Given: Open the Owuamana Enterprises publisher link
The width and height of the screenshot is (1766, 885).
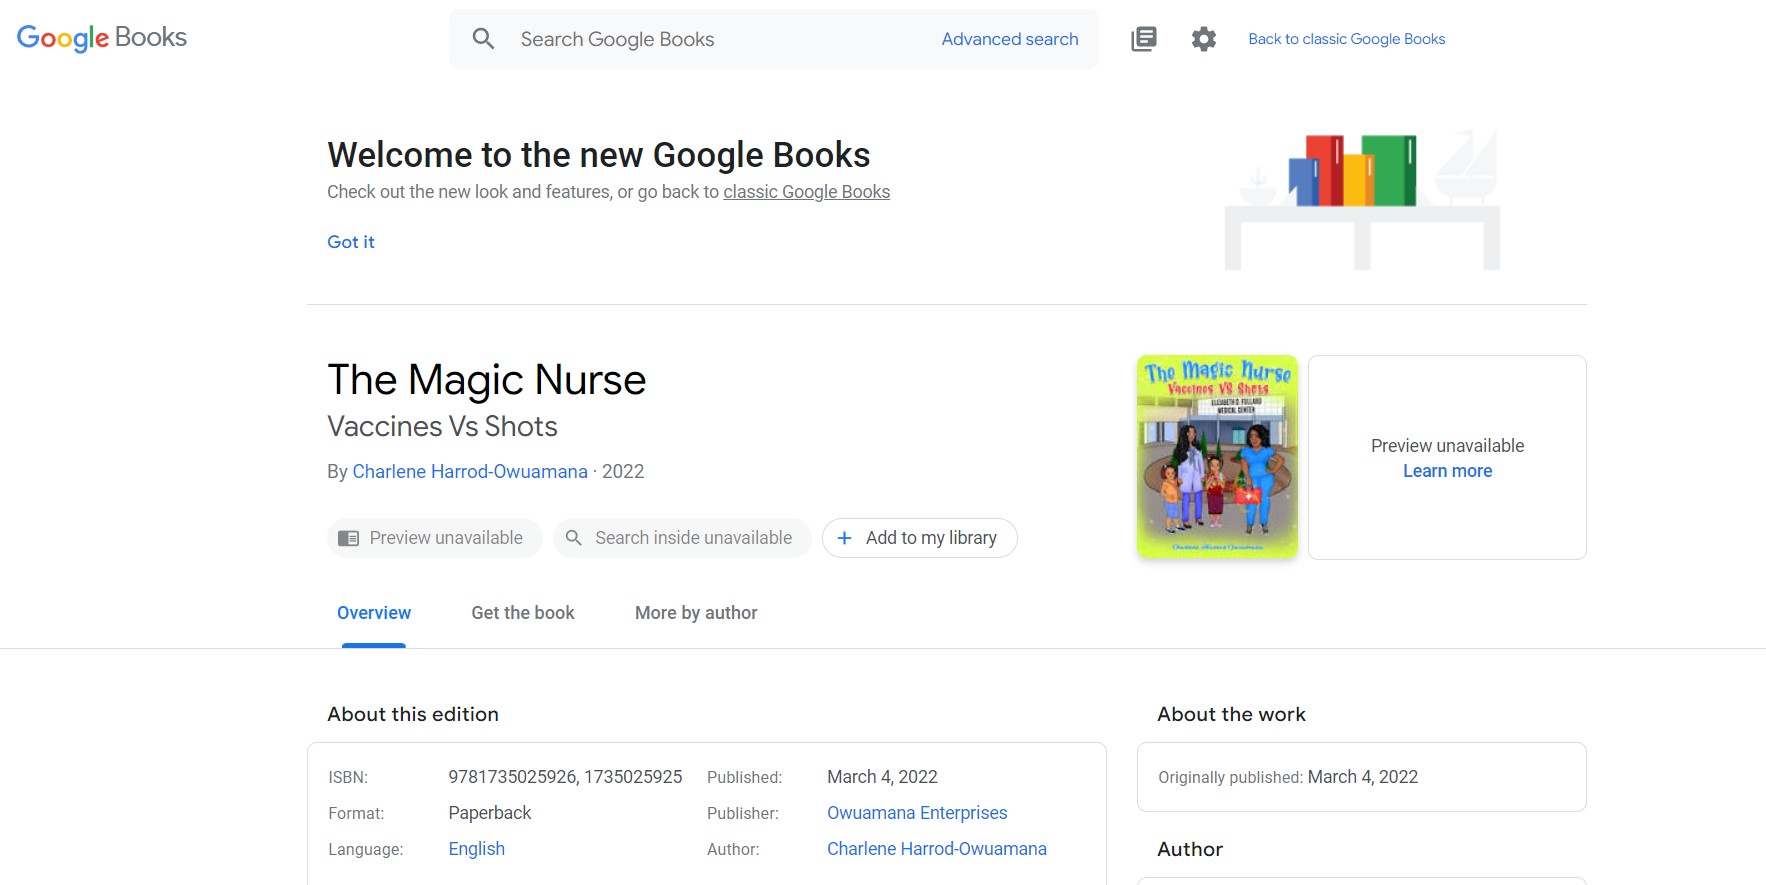Looking at the screenshot, I should tap(916, 813).
